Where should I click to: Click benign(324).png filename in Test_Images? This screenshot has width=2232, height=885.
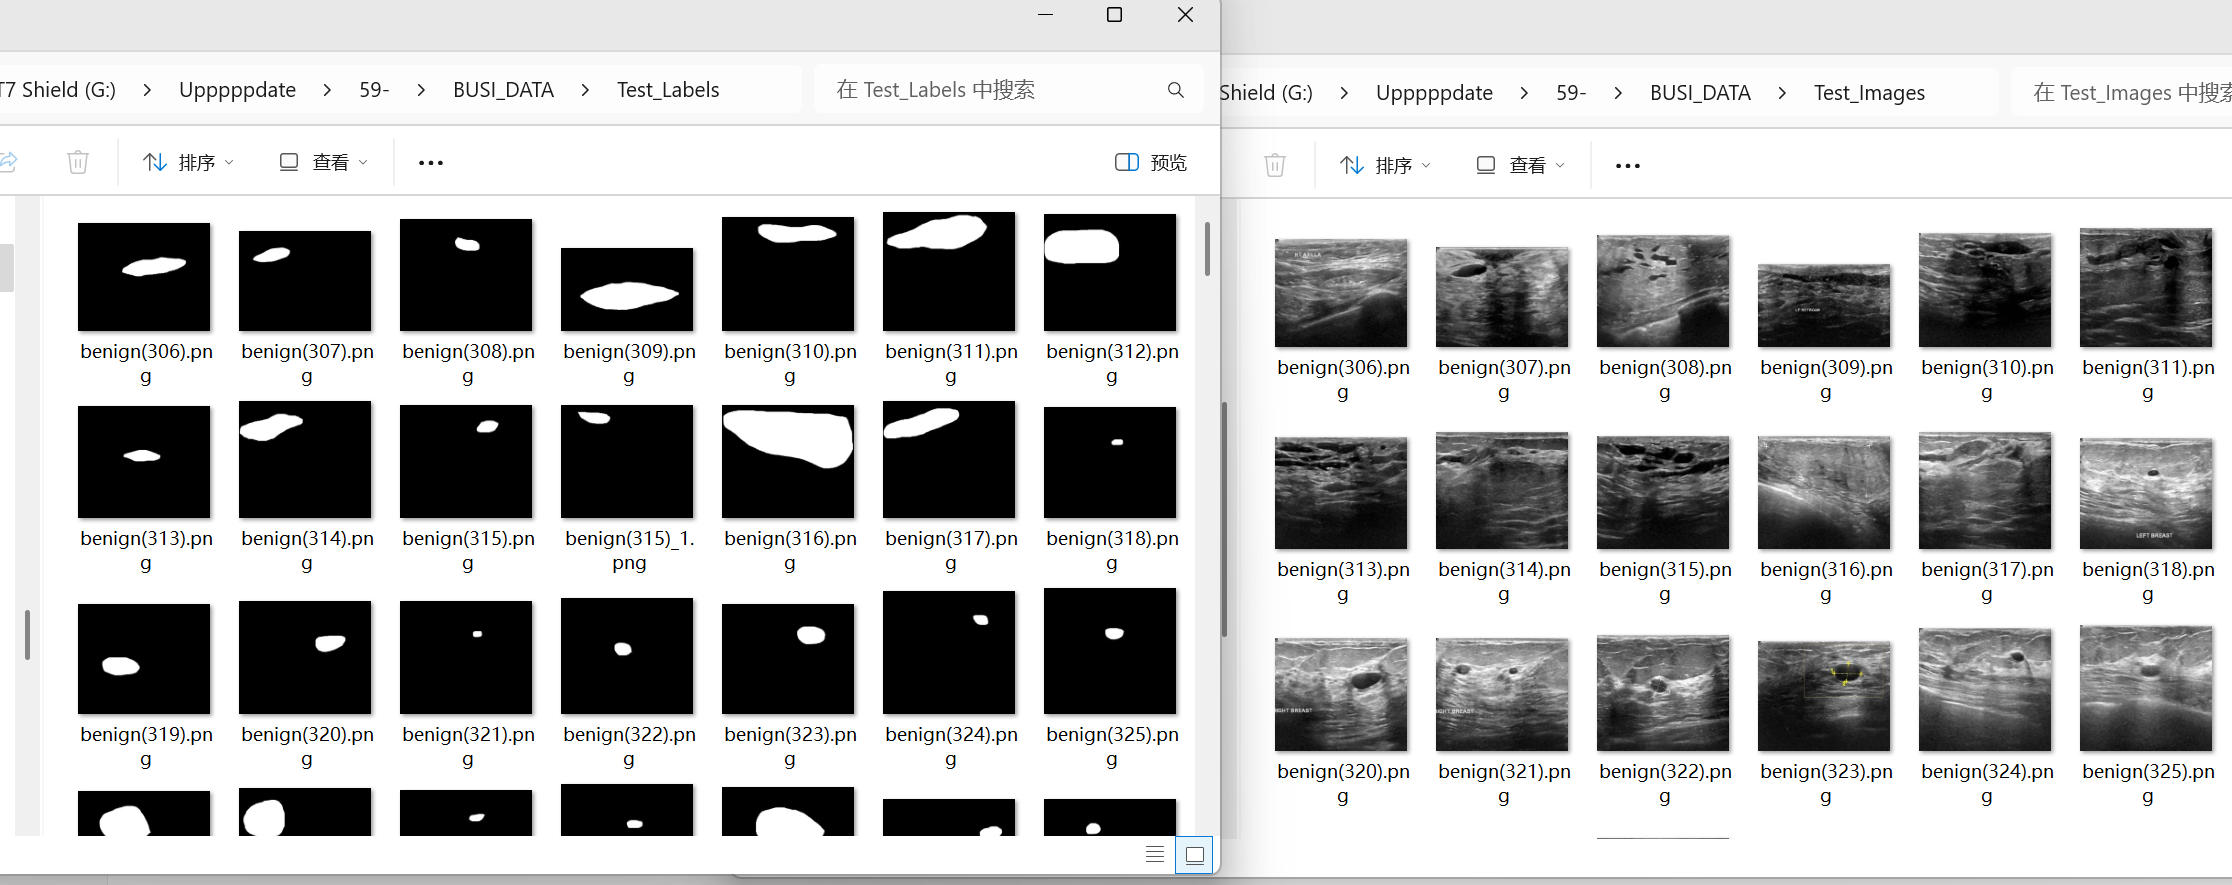point(1987,784)
